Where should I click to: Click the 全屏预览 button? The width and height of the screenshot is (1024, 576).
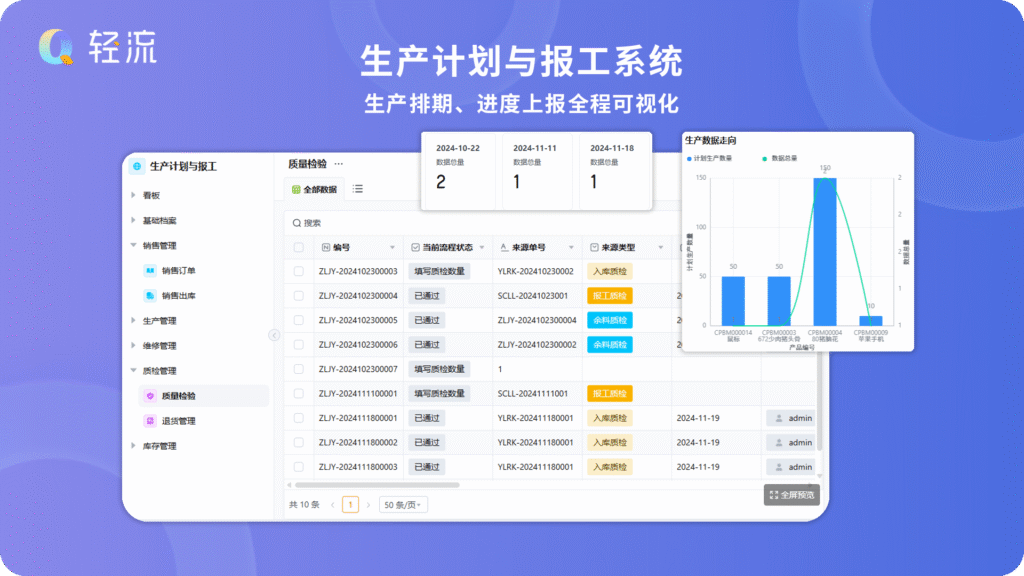coord(791,494)
